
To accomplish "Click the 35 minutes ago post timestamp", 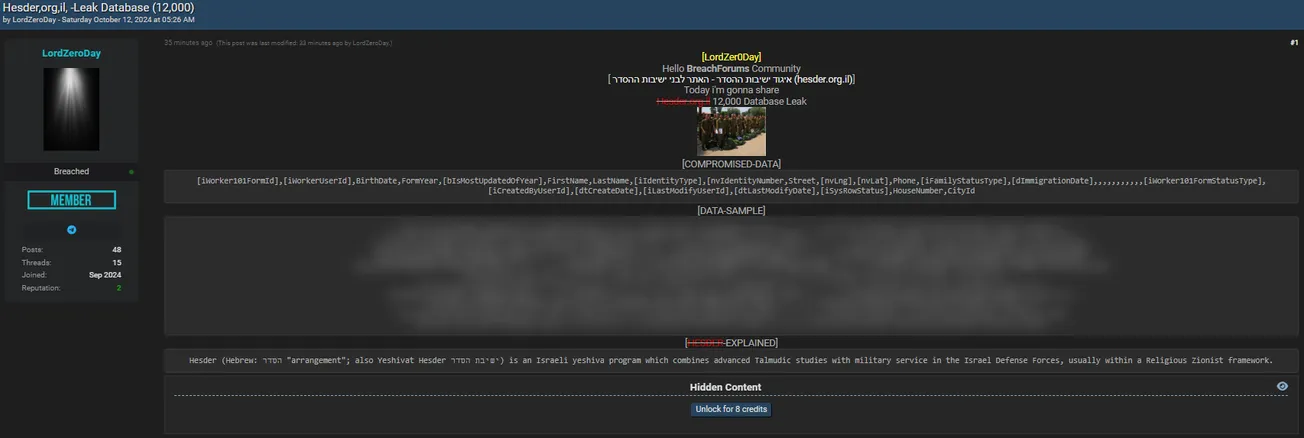I will [188, 43].
